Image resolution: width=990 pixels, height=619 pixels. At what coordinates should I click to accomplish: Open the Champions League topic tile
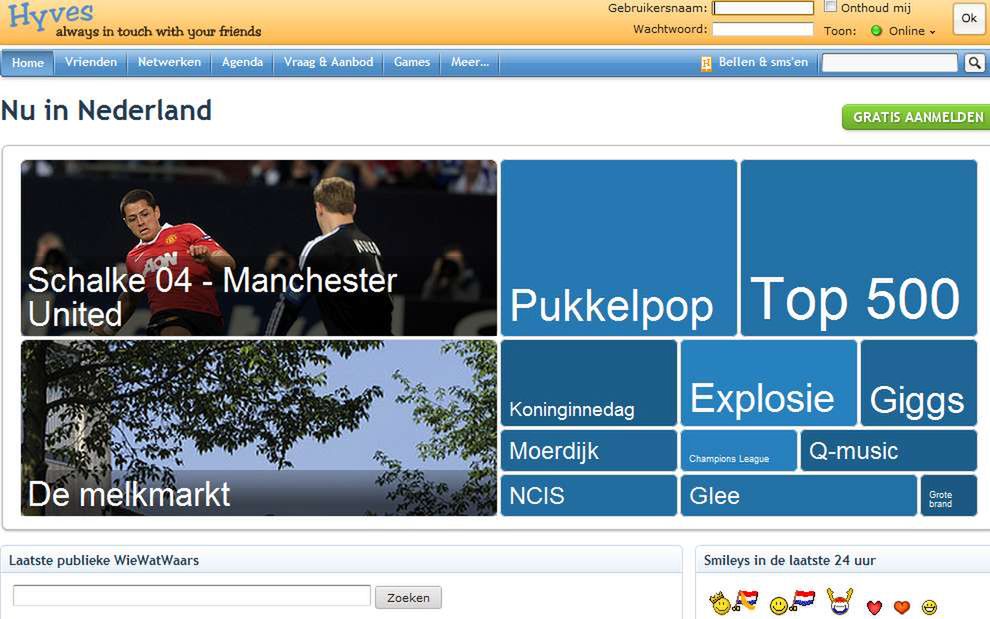tap(739, 450)
